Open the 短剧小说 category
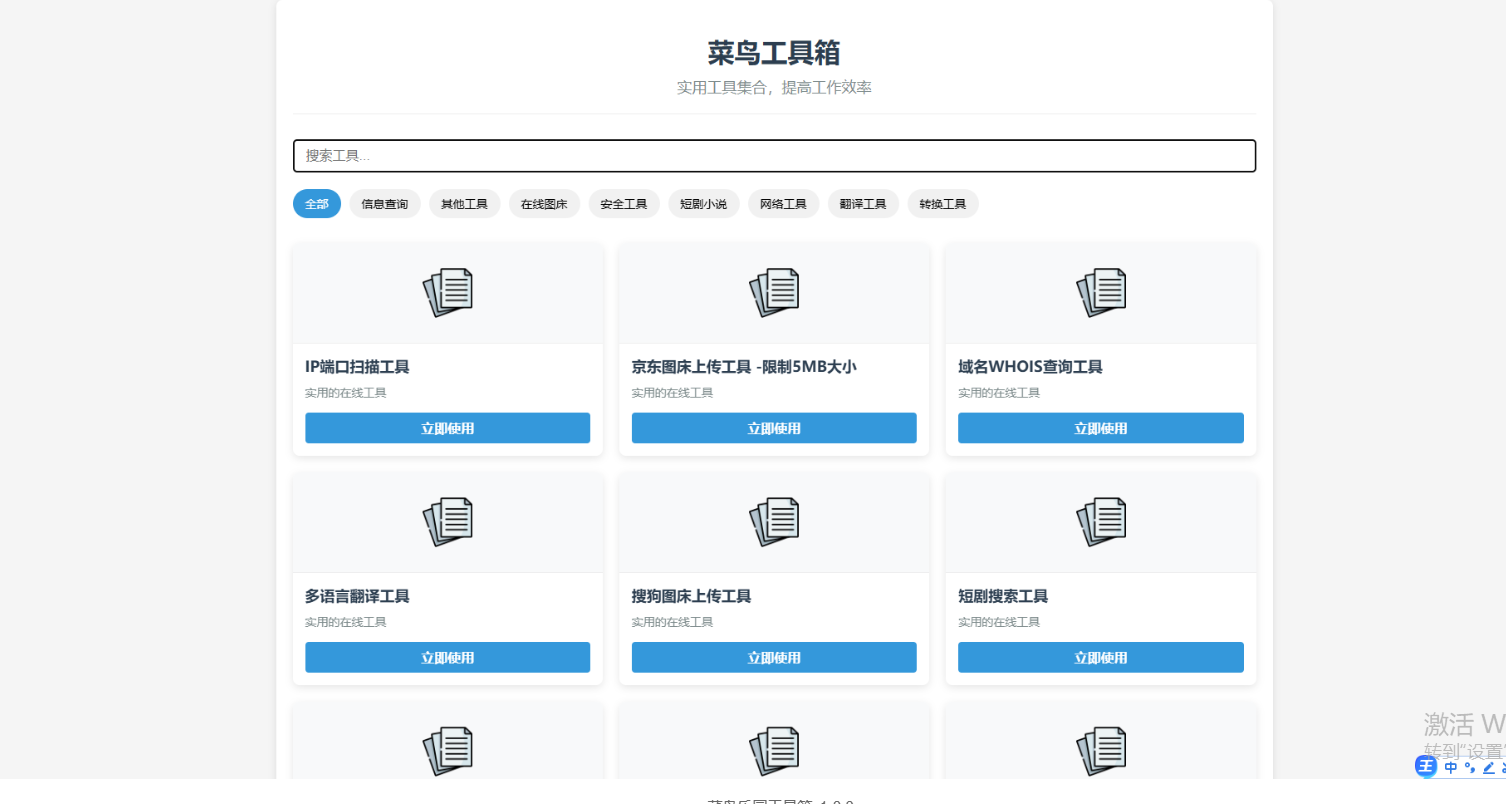Viewport: 1506px width, 804px height. [x=704, y=204]
